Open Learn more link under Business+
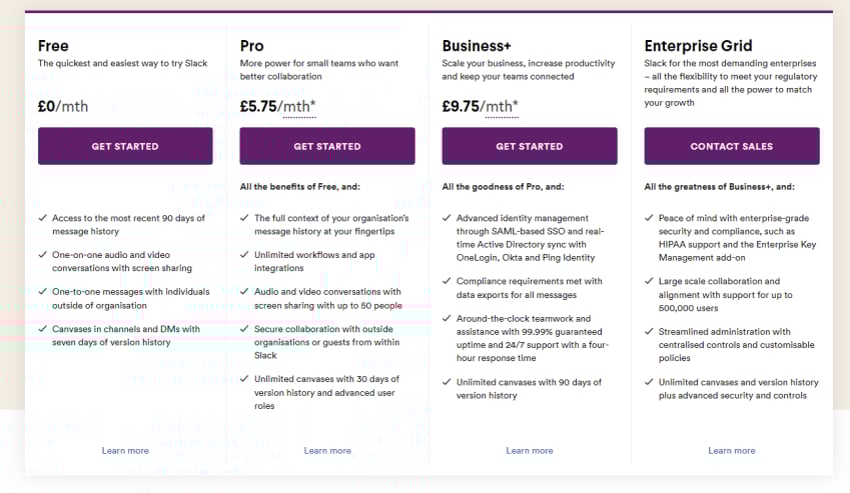Screen dimensions: 850x493 [530, 451]
